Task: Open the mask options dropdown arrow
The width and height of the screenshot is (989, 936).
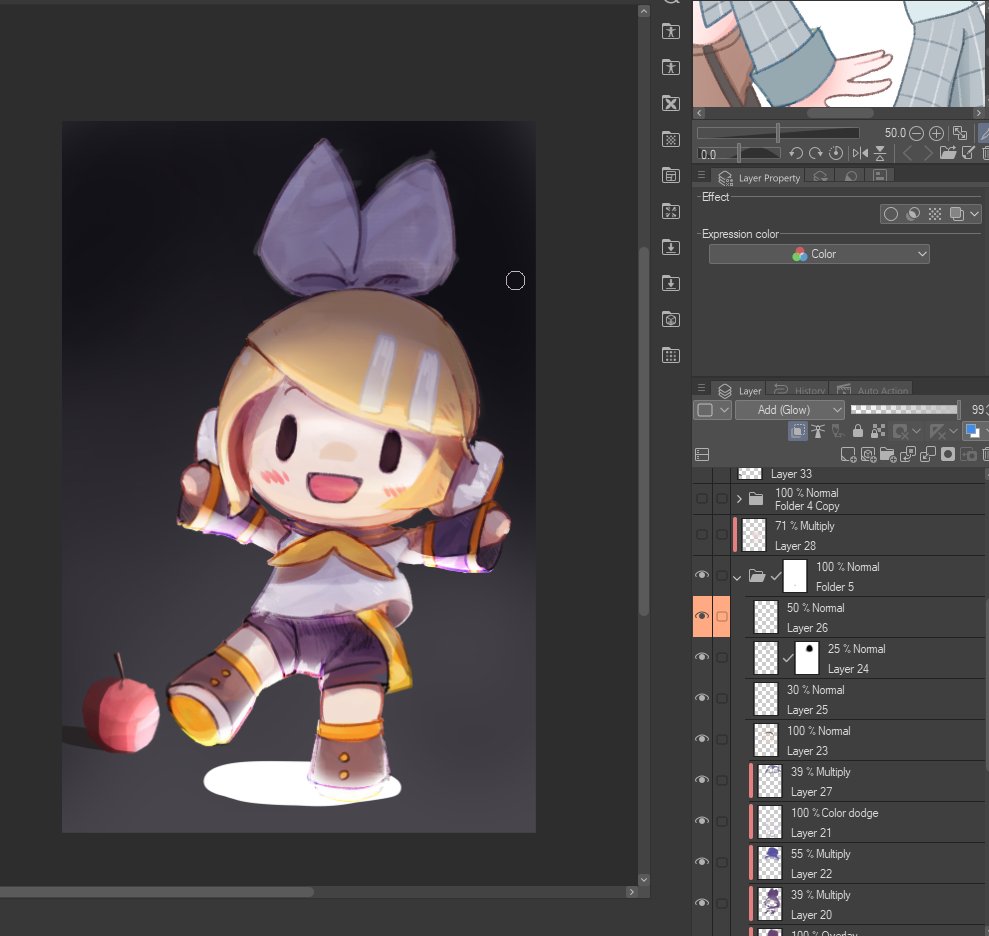Action: pos(916,431)
